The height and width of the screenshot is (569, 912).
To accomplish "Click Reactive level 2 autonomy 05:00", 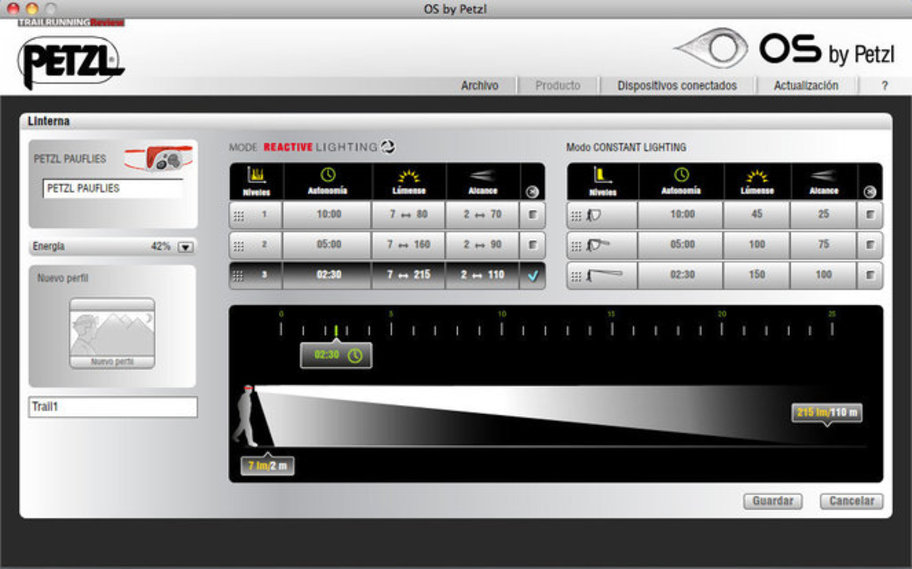I will [328, 245].
